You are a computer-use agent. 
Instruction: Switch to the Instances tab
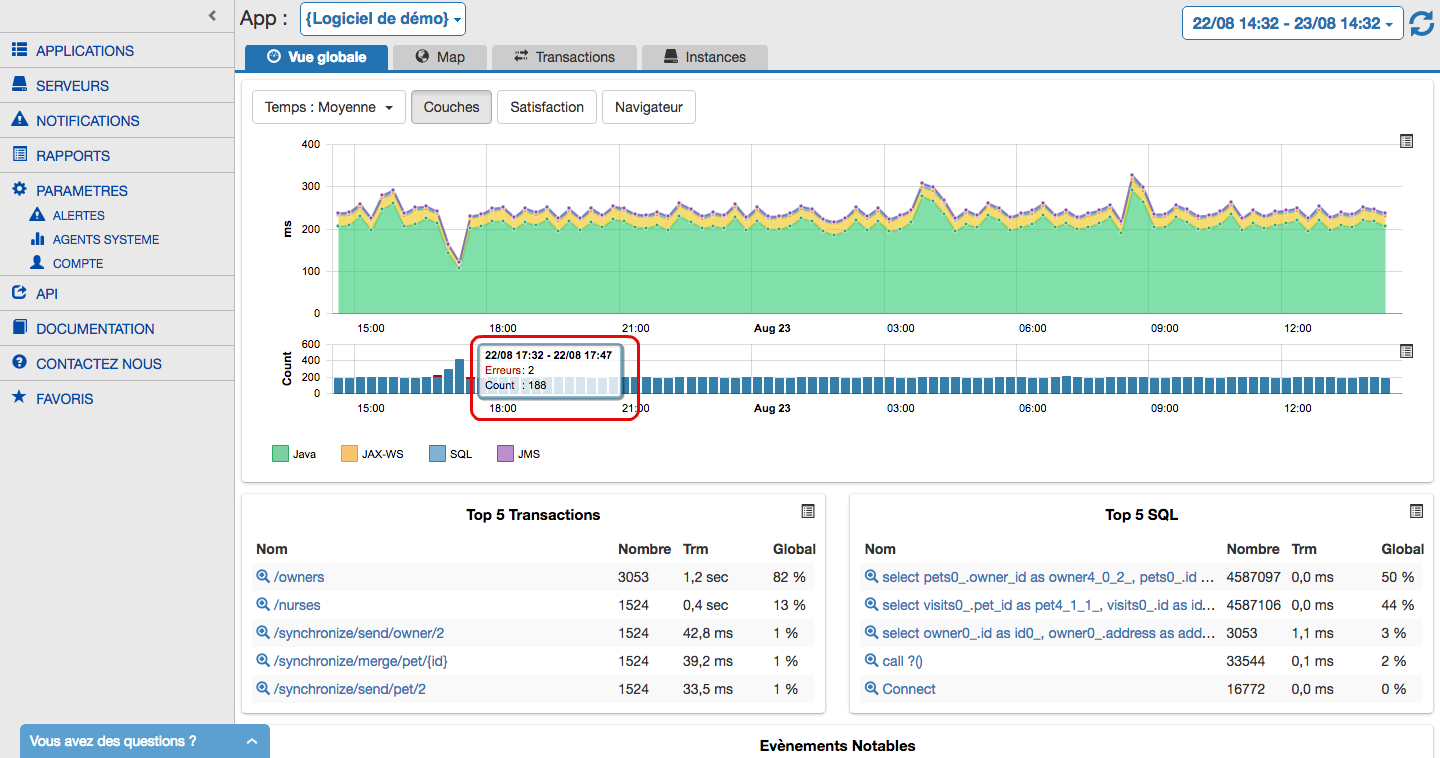pyautogui.click(x=704, y=57)
